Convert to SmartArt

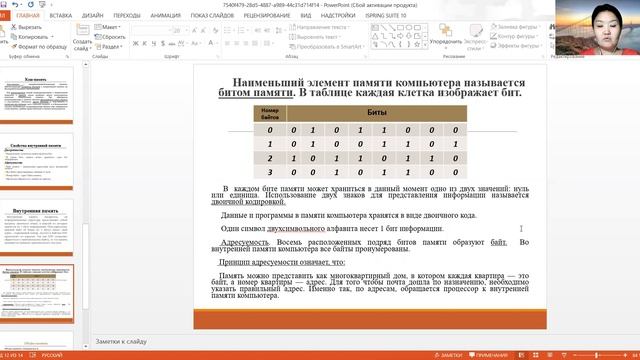tap(327, 47)
